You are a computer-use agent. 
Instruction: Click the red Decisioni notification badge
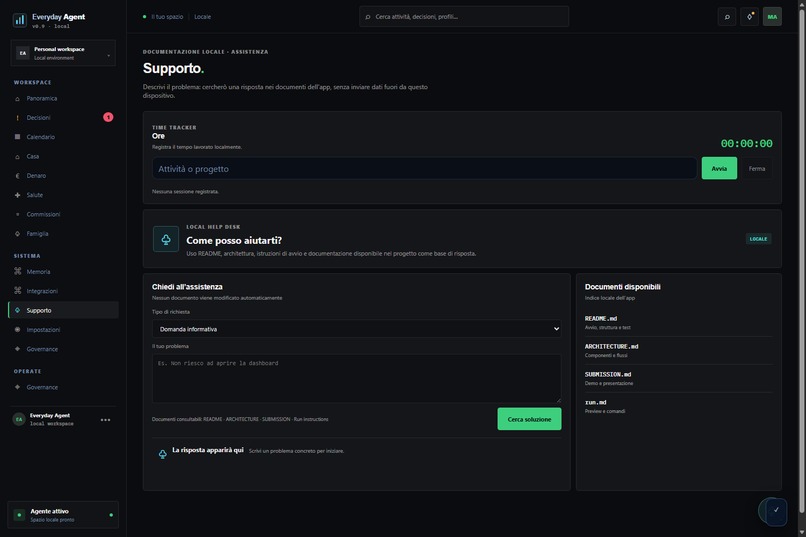click(x=108, y=117)
